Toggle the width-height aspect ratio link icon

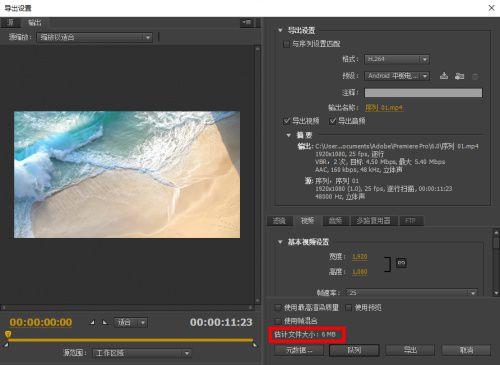click(x=401, y=263)
